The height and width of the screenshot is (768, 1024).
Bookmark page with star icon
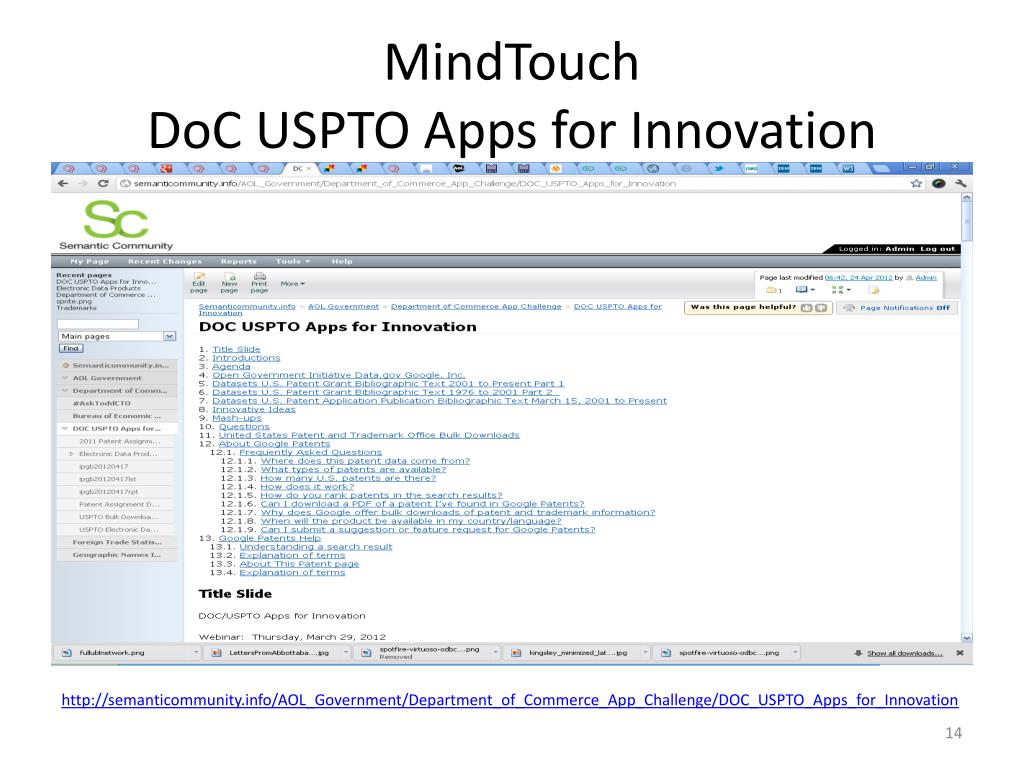tap(916, 184)
